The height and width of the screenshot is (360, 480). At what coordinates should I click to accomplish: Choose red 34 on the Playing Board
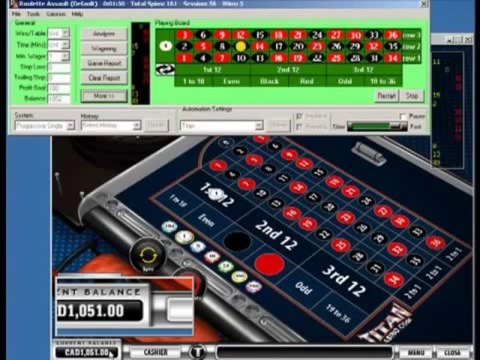[392, 58]
